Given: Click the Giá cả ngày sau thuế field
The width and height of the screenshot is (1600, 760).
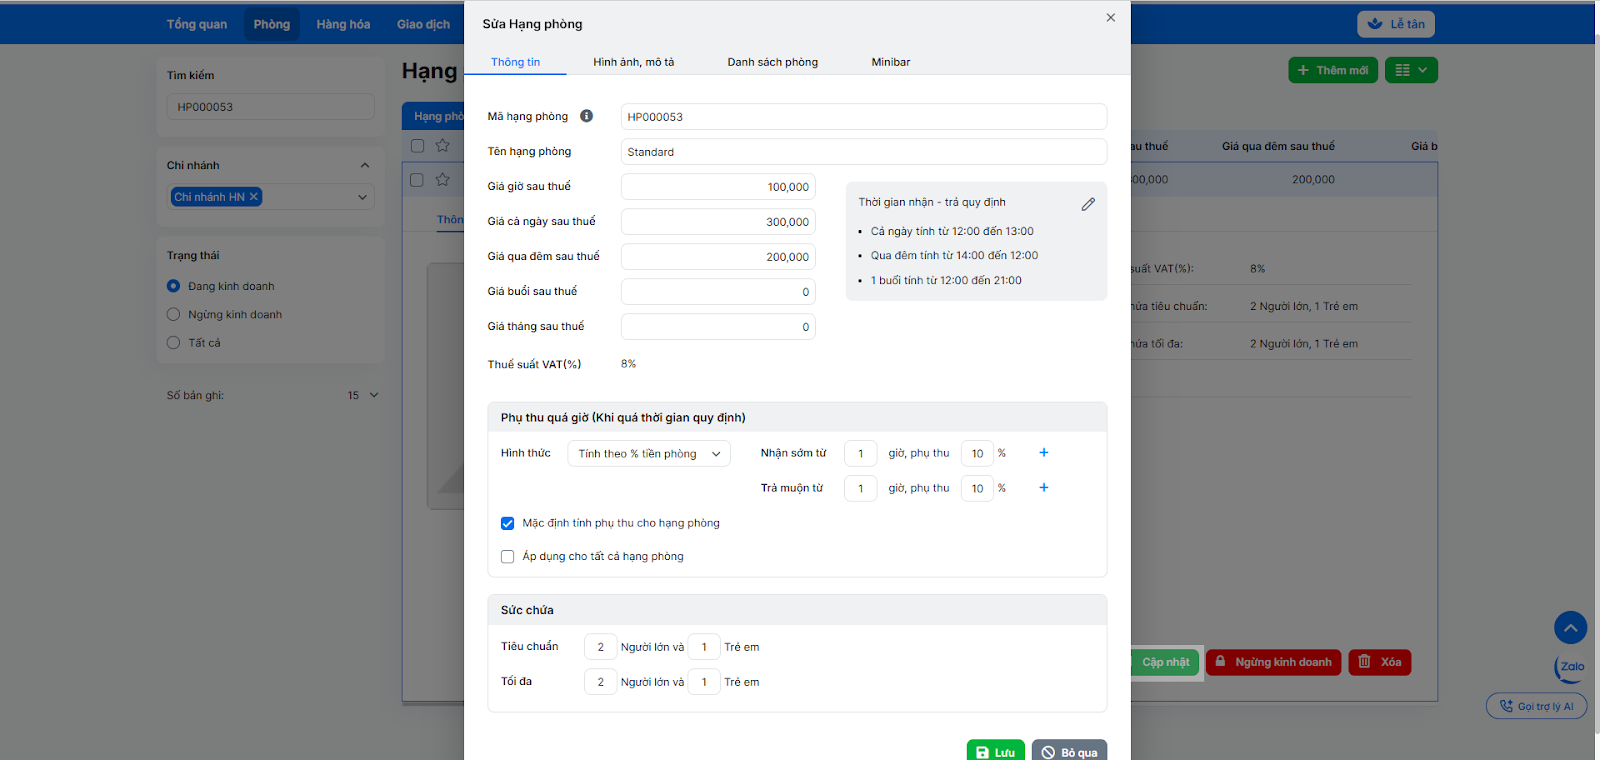Looking at the screenshot, I should pyautogui.click(x=718, y=222).
